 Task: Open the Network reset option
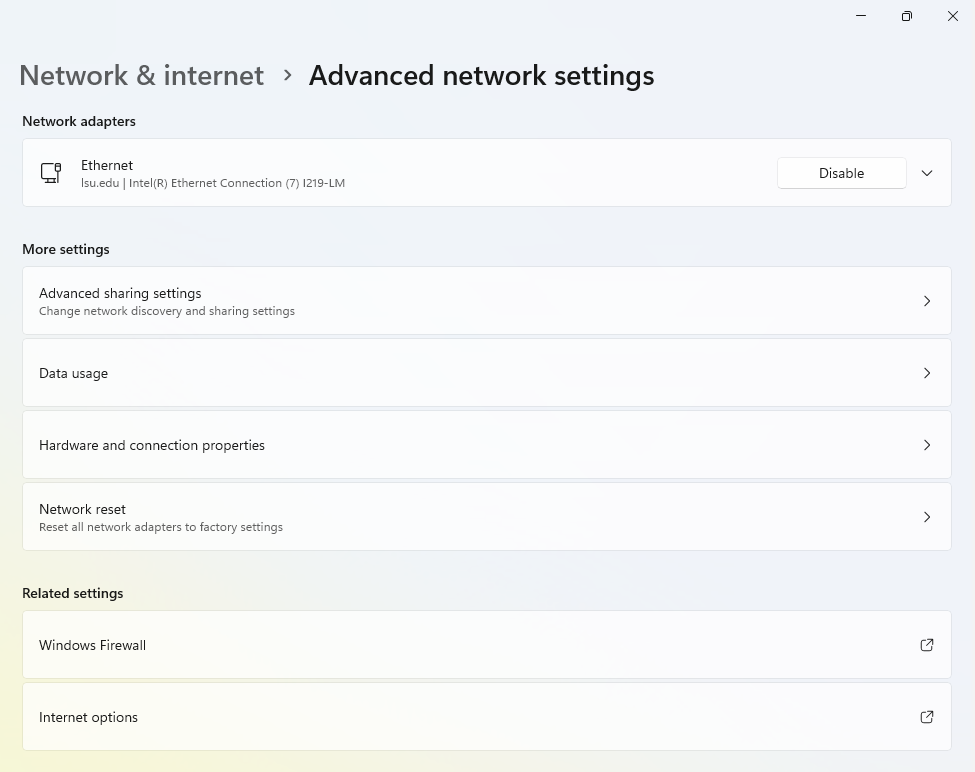tap(82, 509)
